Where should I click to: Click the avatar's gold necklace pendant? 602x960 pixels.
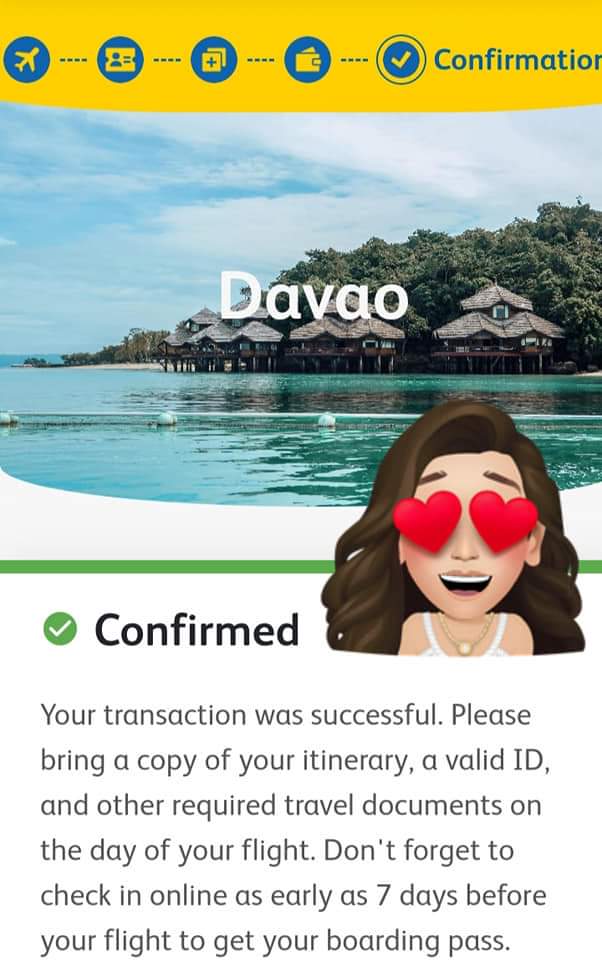(464, 647)
